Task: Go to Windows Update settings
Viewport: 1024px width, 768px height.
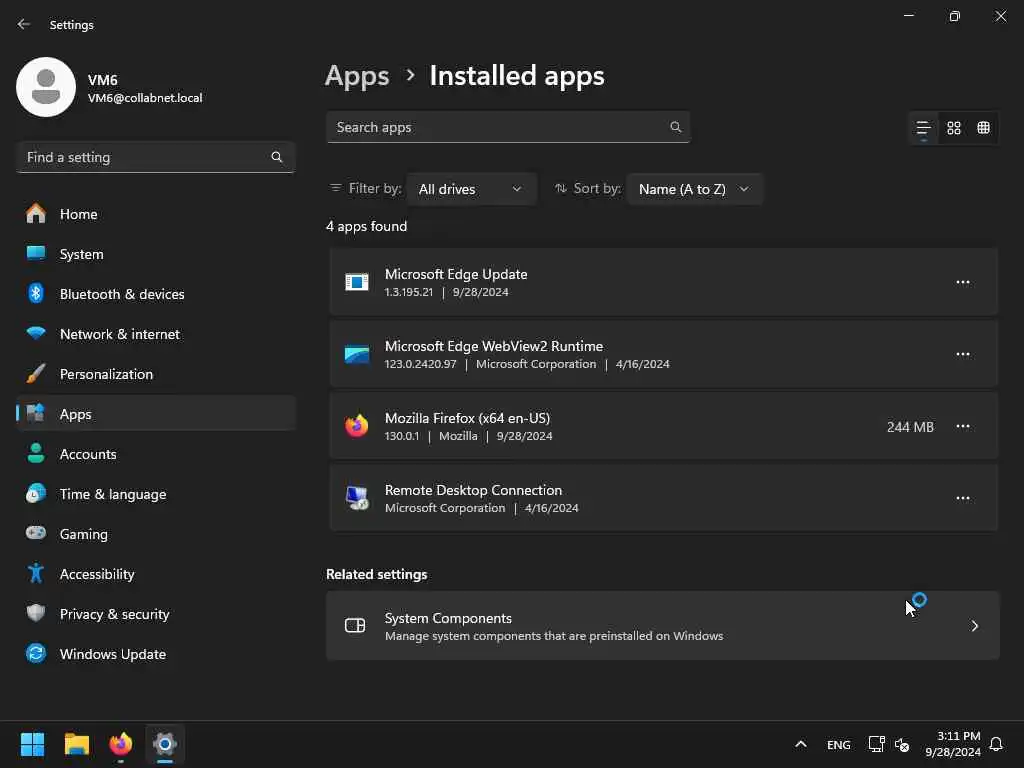Action: click(112, 654)
